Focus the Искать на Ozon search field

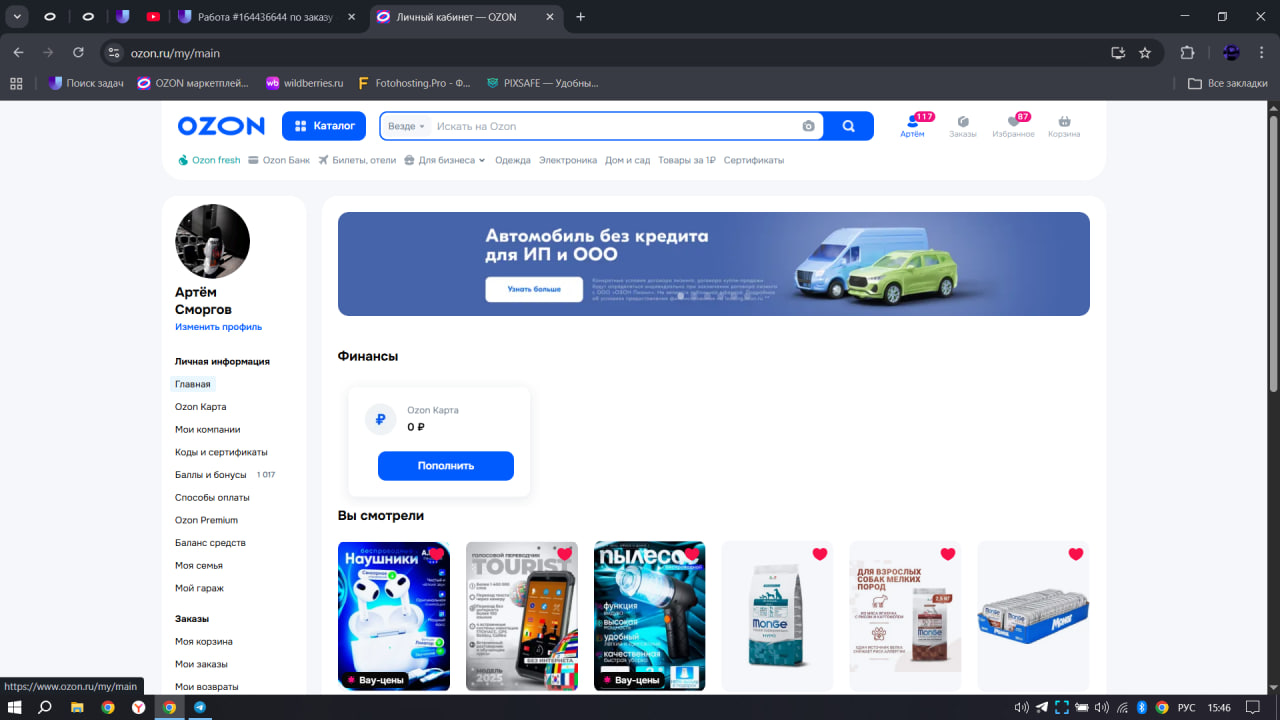click(616, 126)
